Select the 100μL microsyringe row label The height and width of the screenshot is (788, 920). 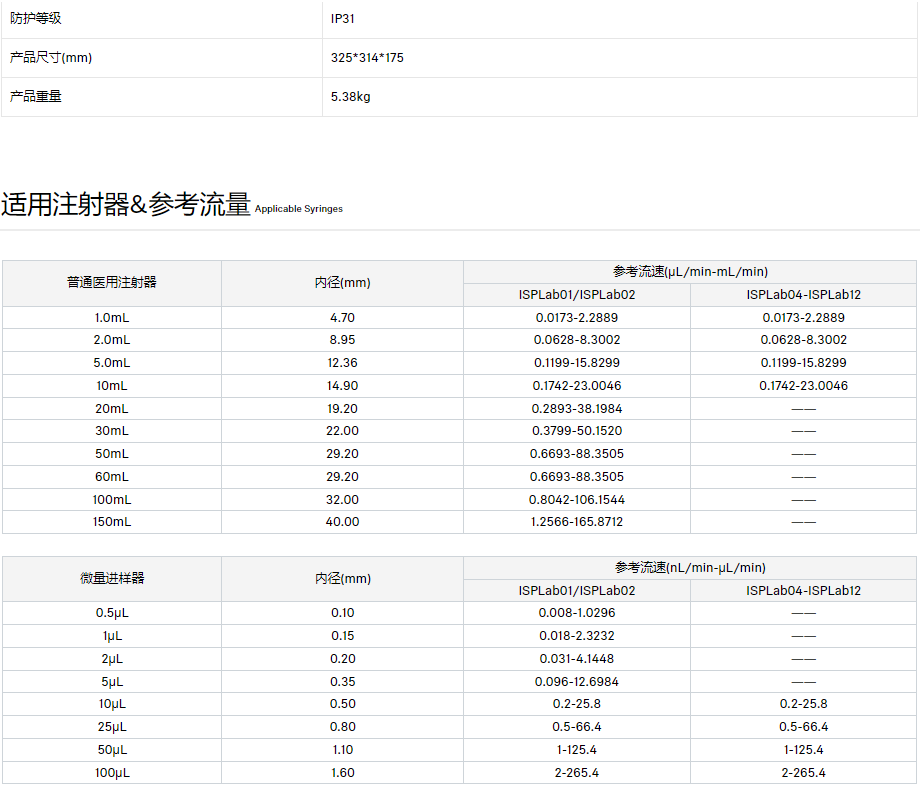tap(112, 773)
